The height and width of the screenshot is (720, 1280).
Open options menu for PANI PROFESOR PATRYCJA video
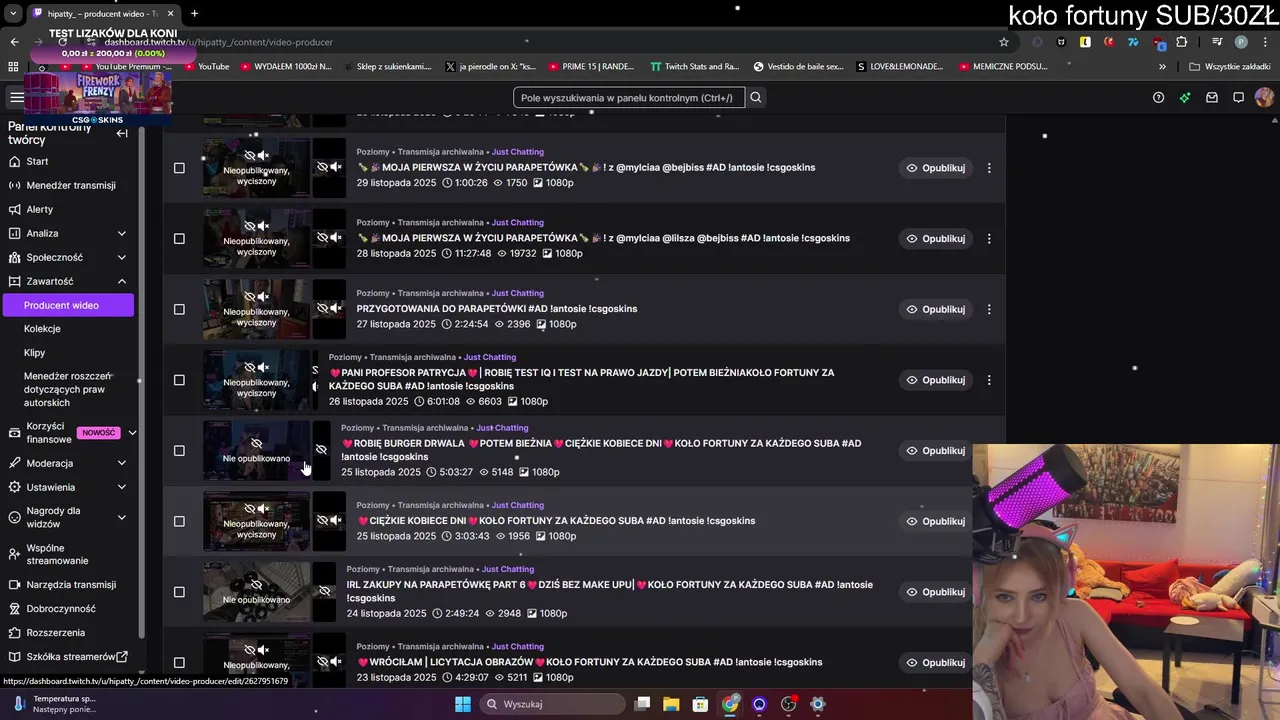989,380
